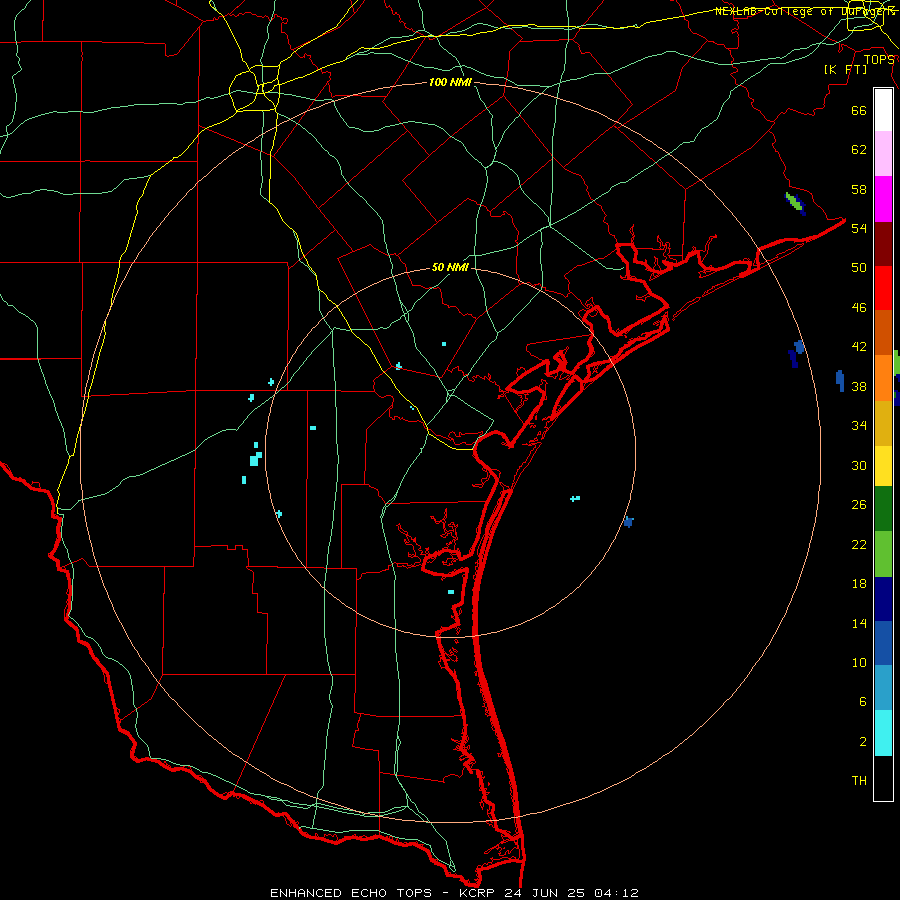The width and height of the screenshot is (900, 900).
Task: Click the "22" legend value
Action: click(859, 544)
